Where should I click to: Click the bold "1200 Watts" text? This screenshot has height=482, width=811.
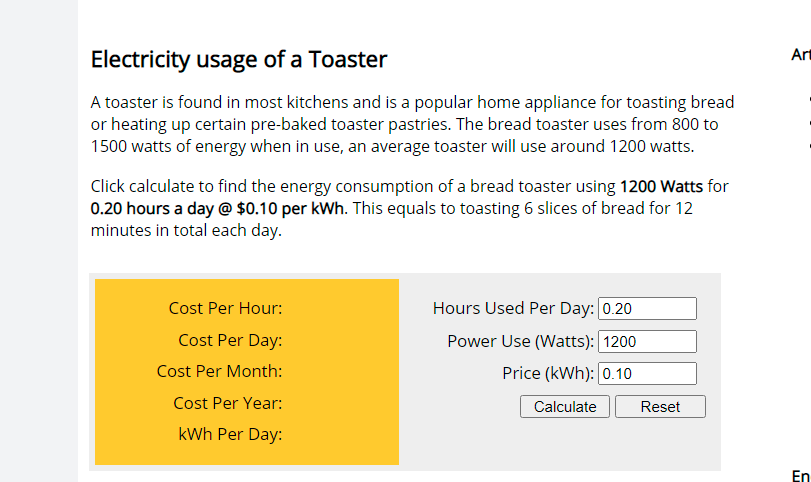click(x=661, y=187)
